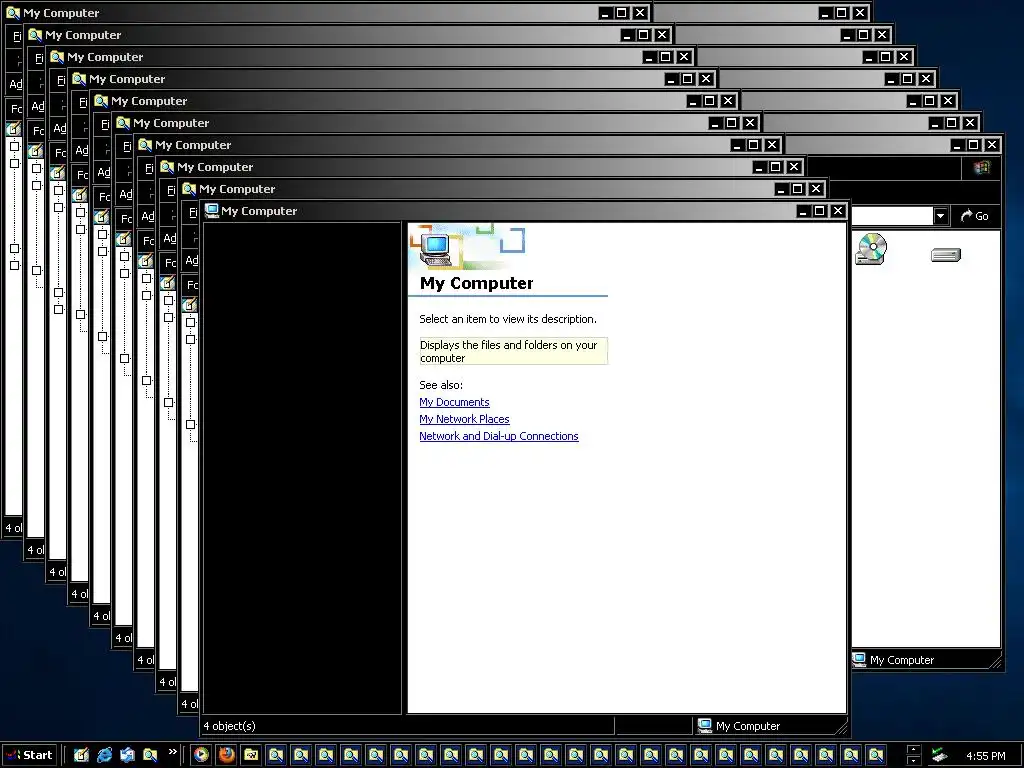The height and width of the screenshot is (768, 1024).
Task: Switch to Firefox taskbar button
Action: pos(226,755)
